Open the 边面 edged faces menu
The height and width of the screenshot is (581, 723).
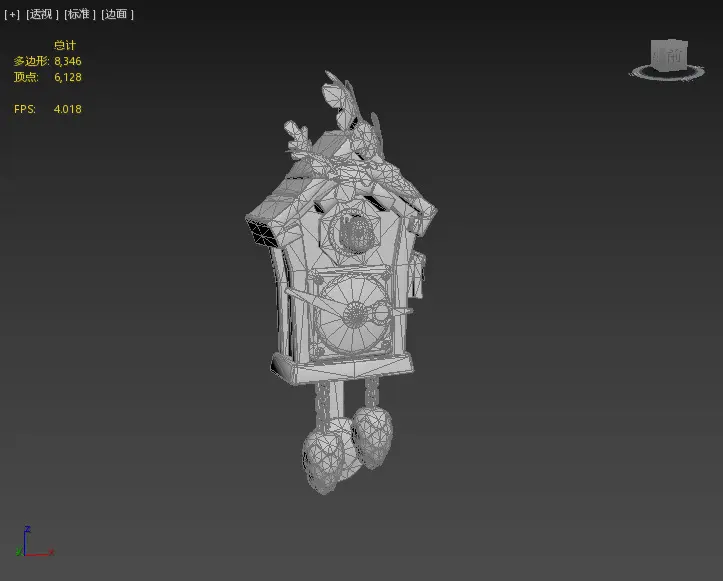click(117, 14)
